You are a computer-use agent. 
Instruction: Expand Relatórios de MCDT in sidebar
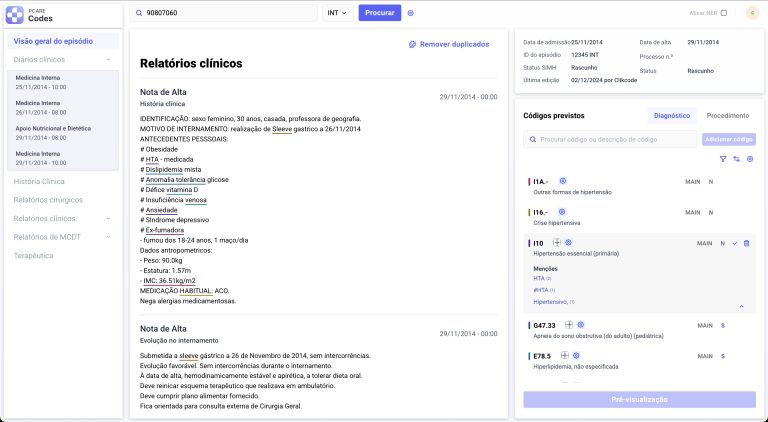107,237
